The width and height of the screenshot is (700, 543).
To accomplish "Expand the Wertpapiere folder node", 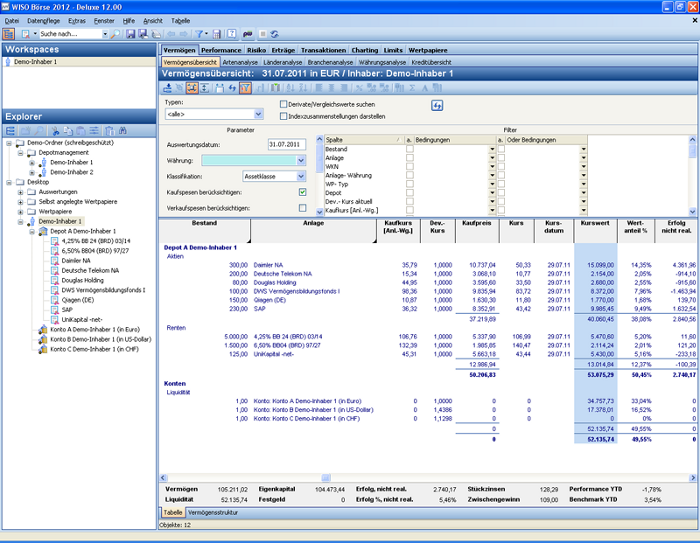I will pyautogui.click(x=20, y=212).
